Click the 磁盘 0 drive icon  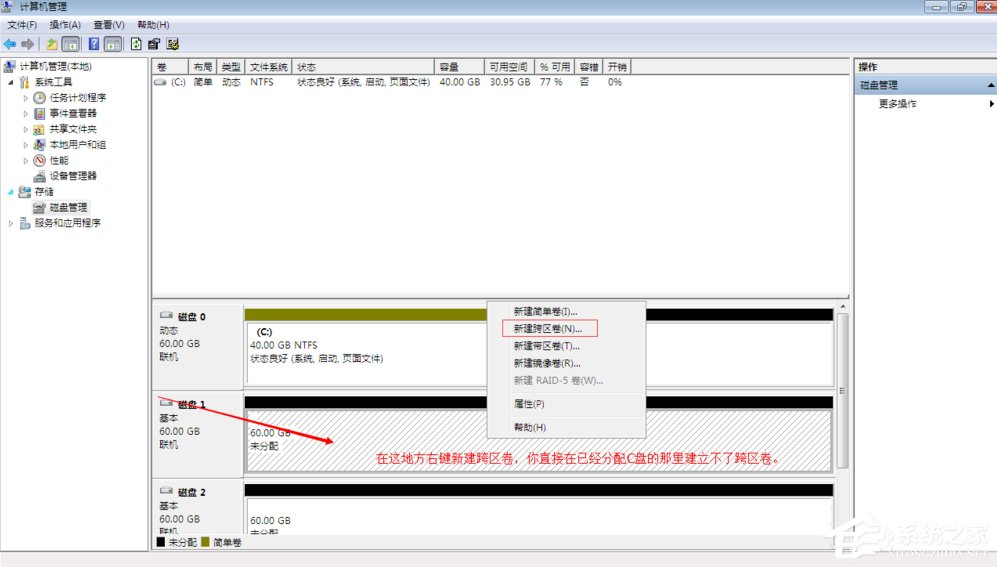tap(167, 315)
